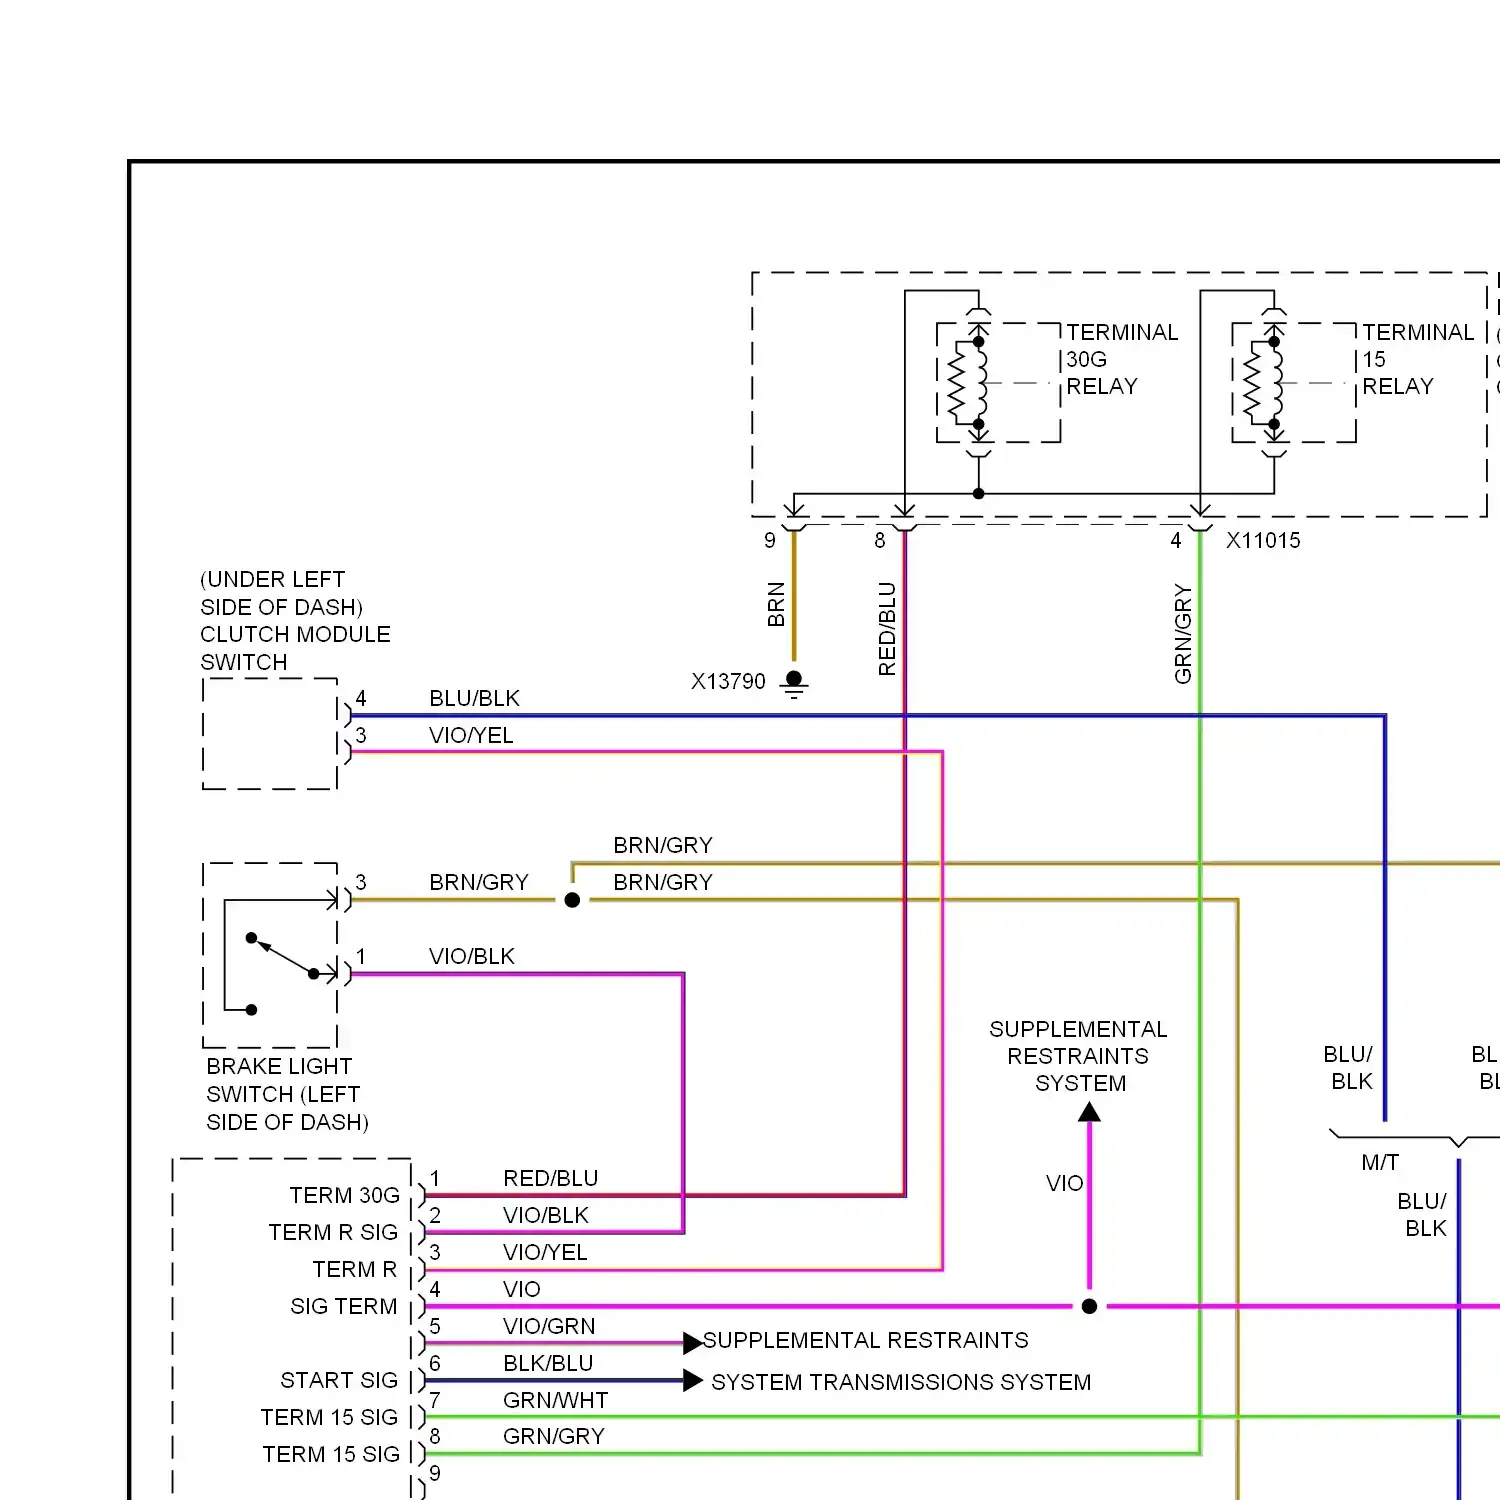Click the VIO/YEL label at clutch switch pin 3
The height and width of the screenshot is (1500, 1500).
click(471, 736)
